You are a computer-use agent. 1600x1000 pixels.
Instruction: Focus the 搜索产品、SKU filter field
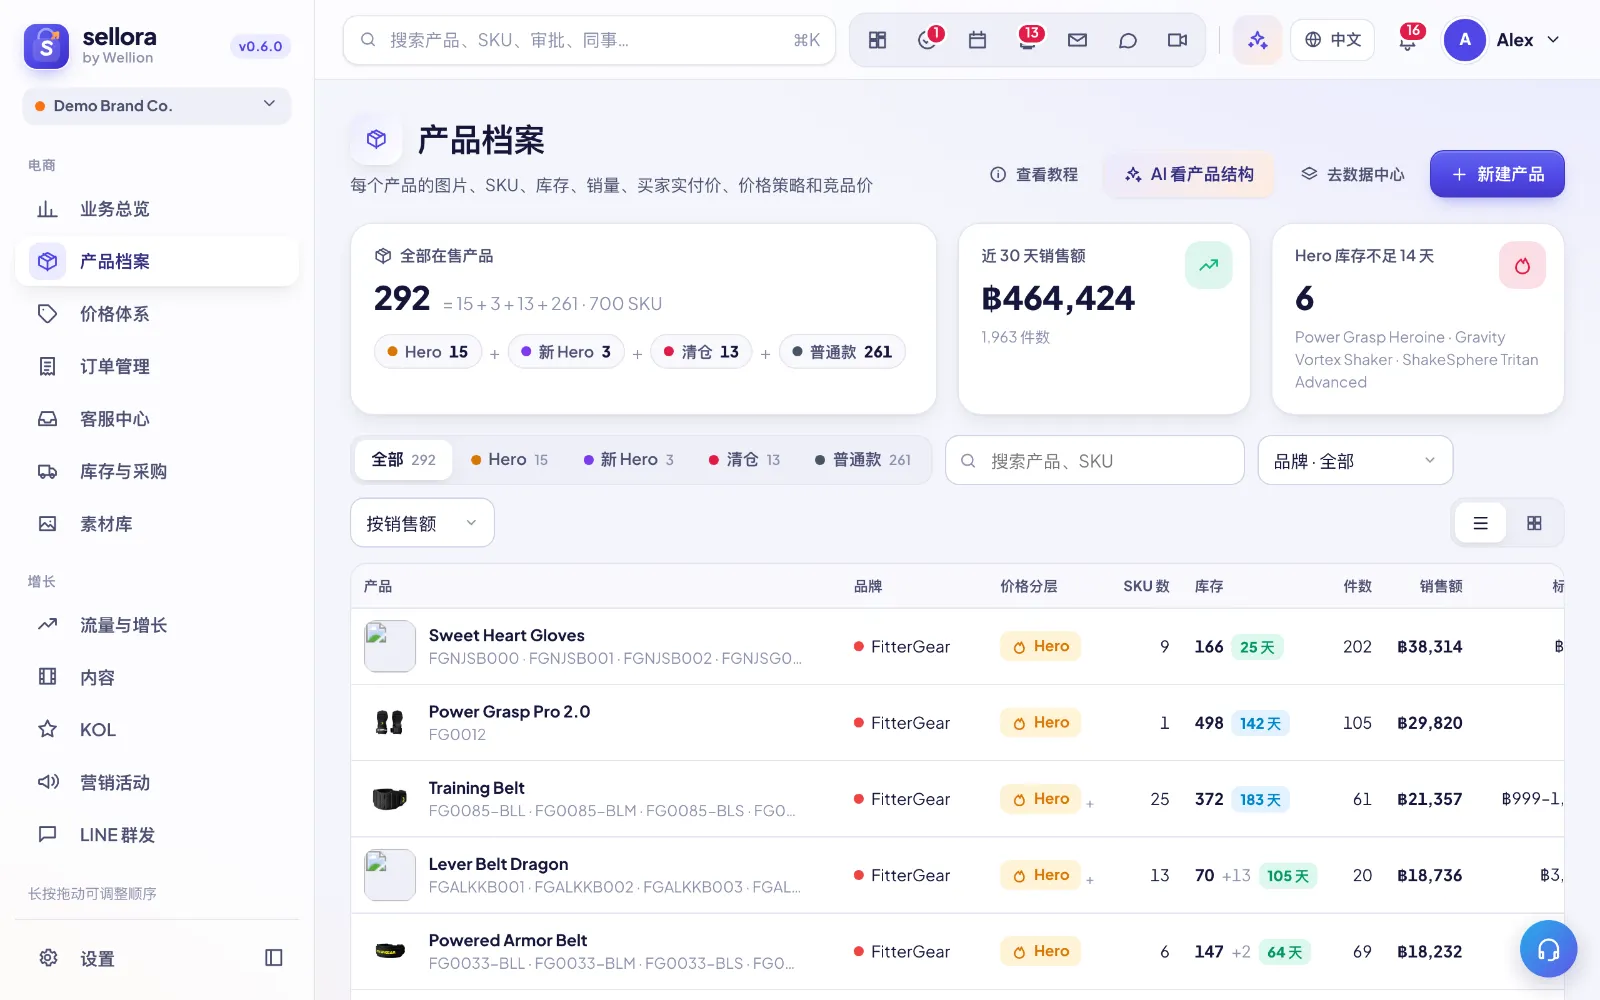[1095, 461]
